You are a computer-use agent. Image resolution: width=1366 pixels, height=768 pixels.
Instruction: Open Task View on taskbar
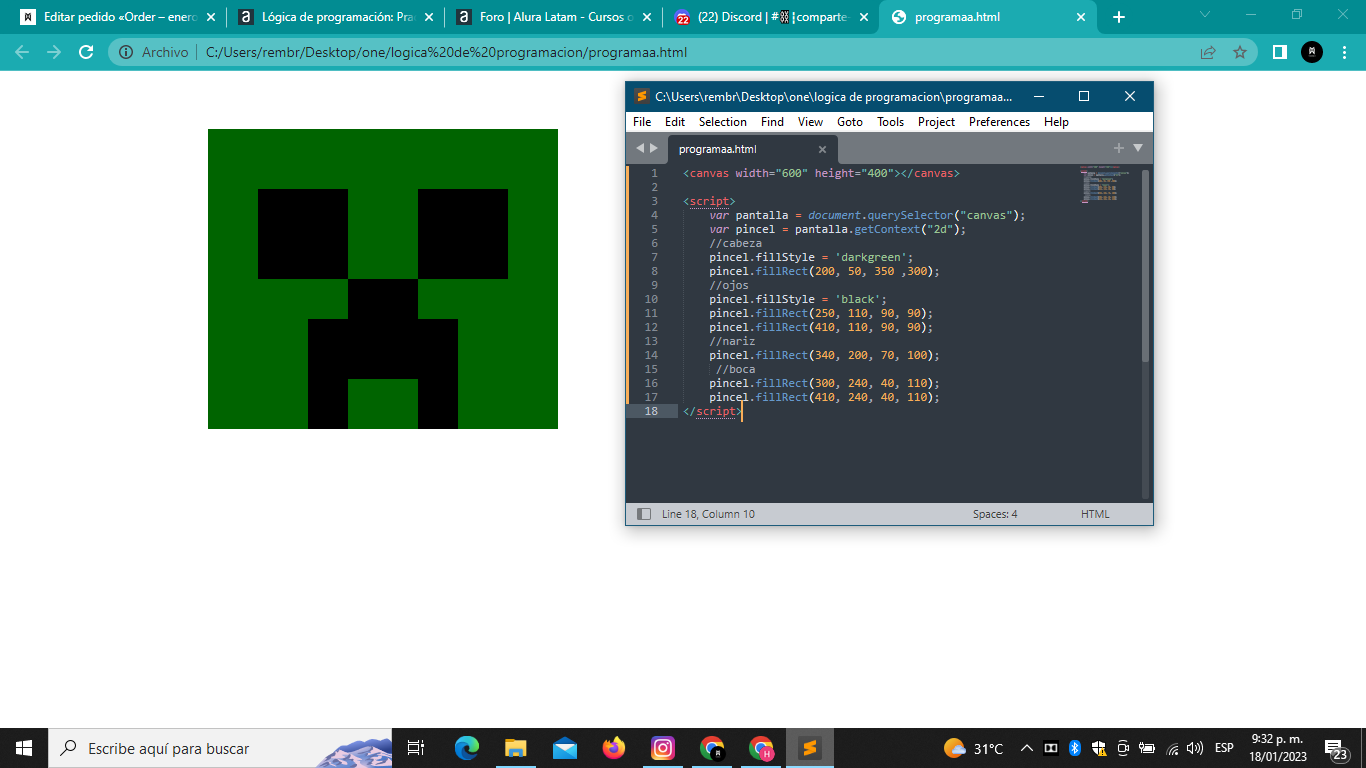[416, 748]
